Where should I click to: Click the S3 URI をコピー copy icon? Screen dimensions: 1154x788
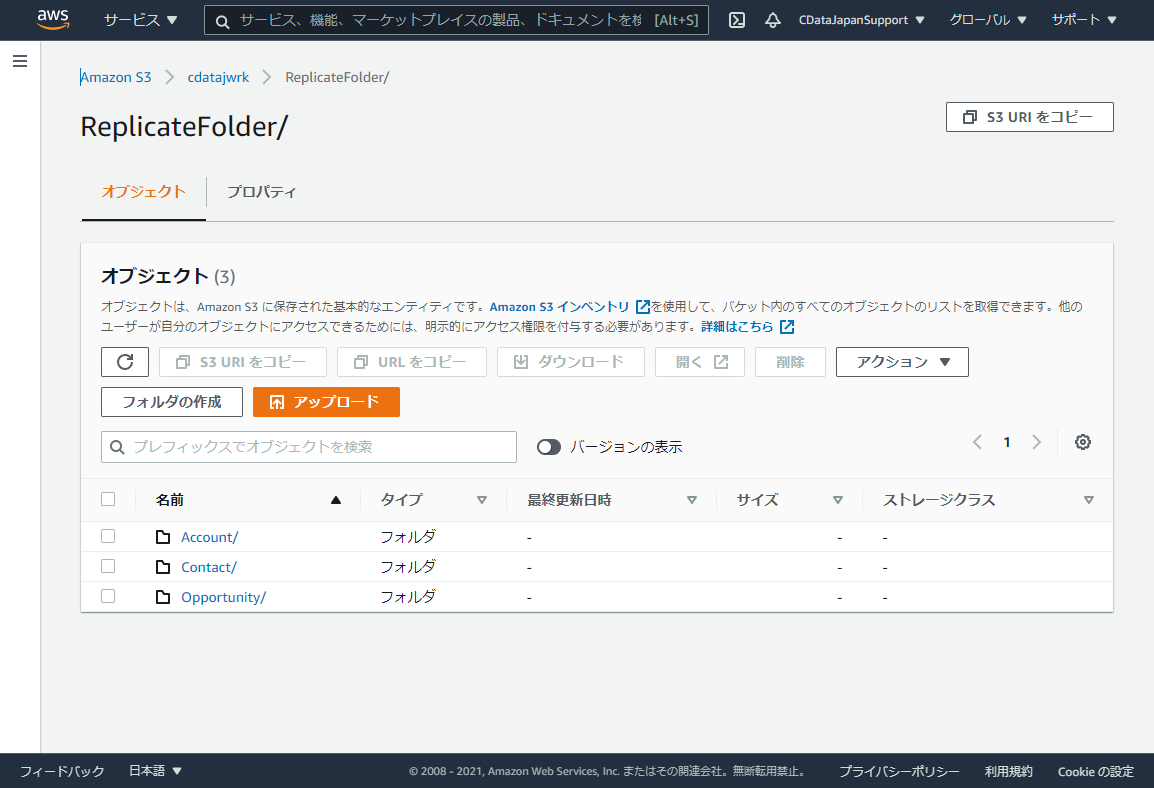click(968, 117)
